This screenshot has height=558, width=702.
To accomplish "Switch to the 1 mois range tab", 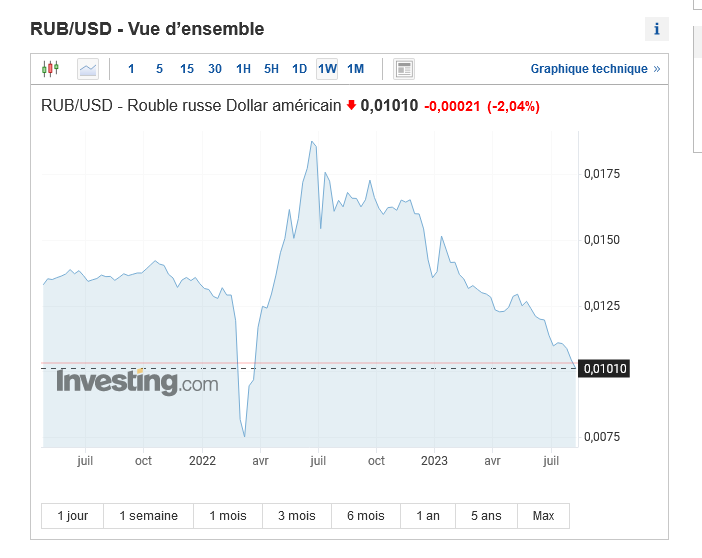I will tap(227, 516).
